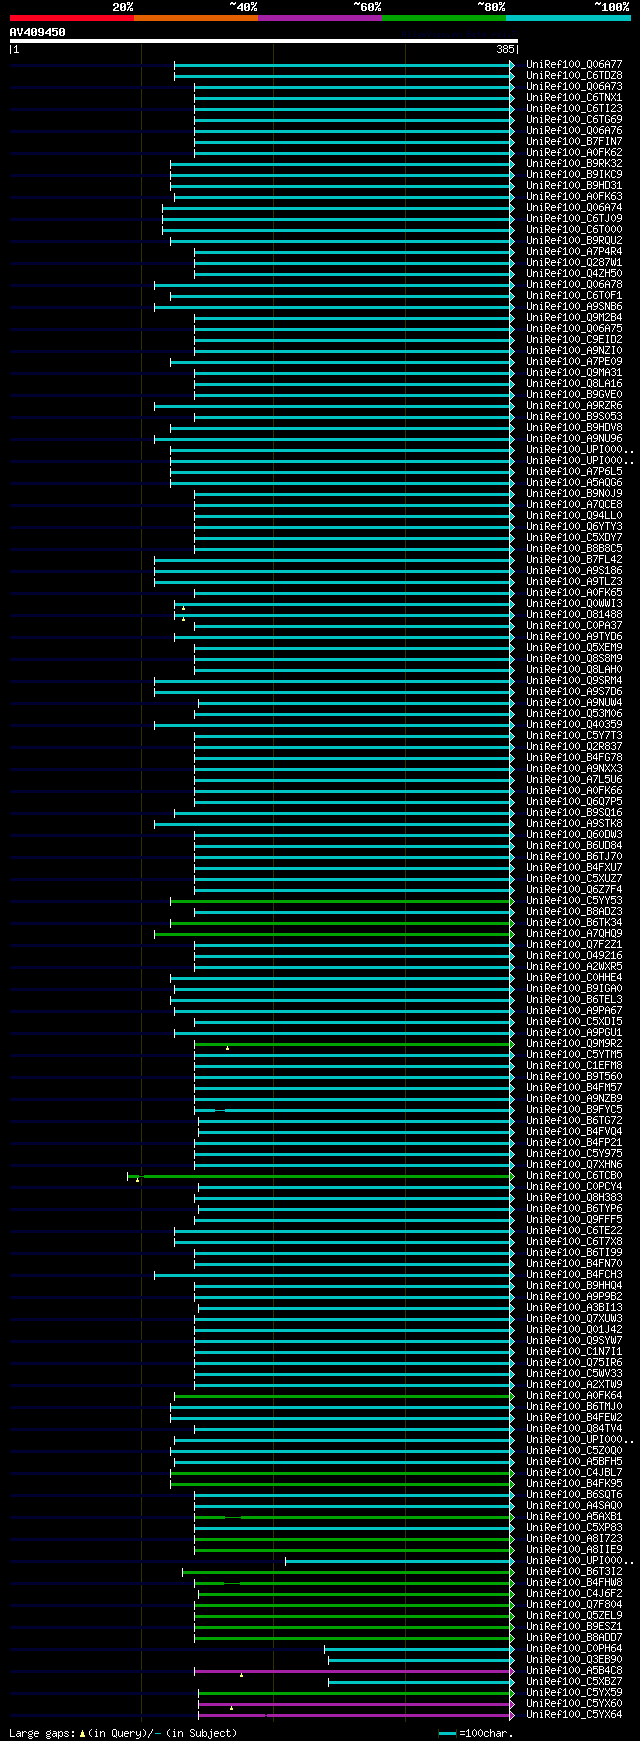Viewport: 640px width, 1741px height.
Task: Click the UniRef100_A0FK66 entry
Action: (574, 790)
